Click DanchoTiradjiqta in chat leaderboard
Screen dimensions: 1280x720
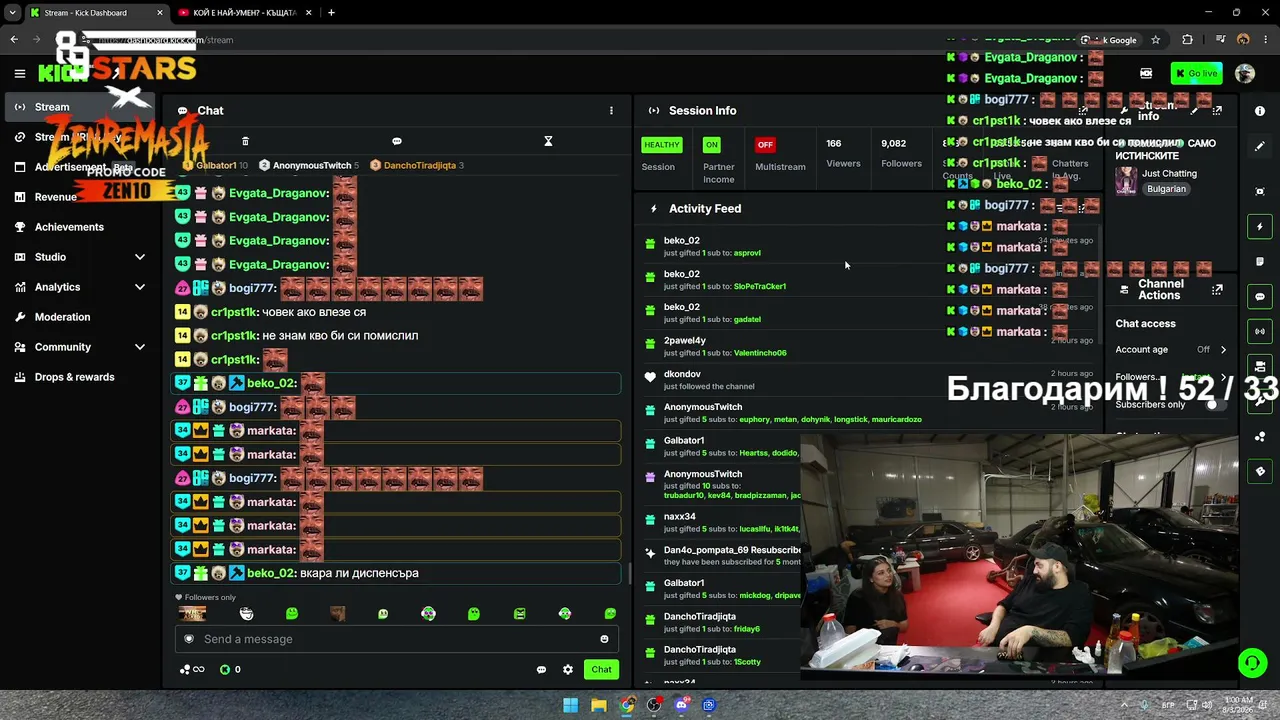click(x=420, y=165)
